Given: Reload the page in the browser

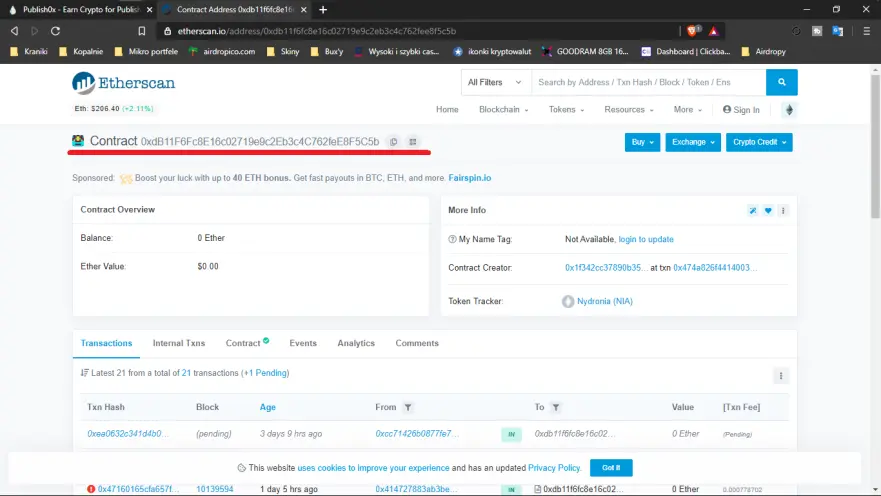Looking at the screenshot, I should click(x=55, y=31).
